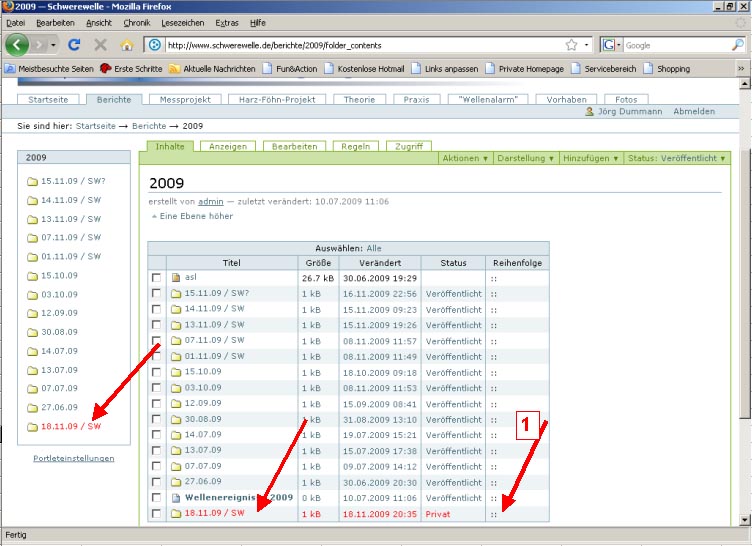The height and width of the screenshot is (546, 752).
Task: Check the box for the 15.10.09 row
Action: 156,372
